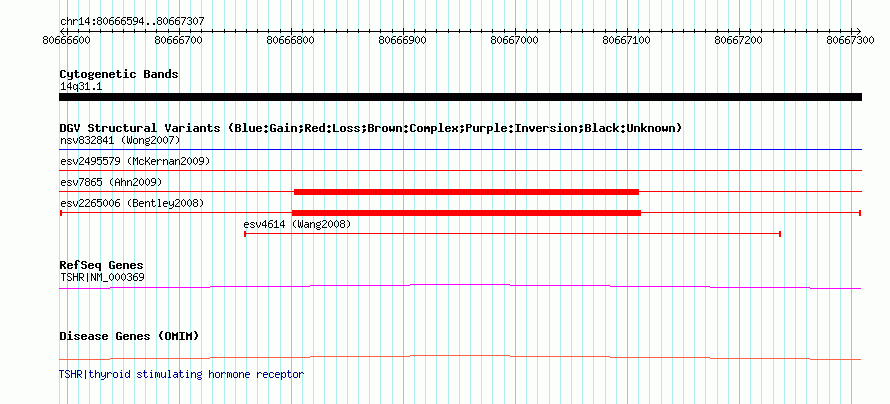This screenshot has height=404, width=890.
Task: Open variant esv2495579 (McKernan2009) label
Action: (x=135, y=161)
